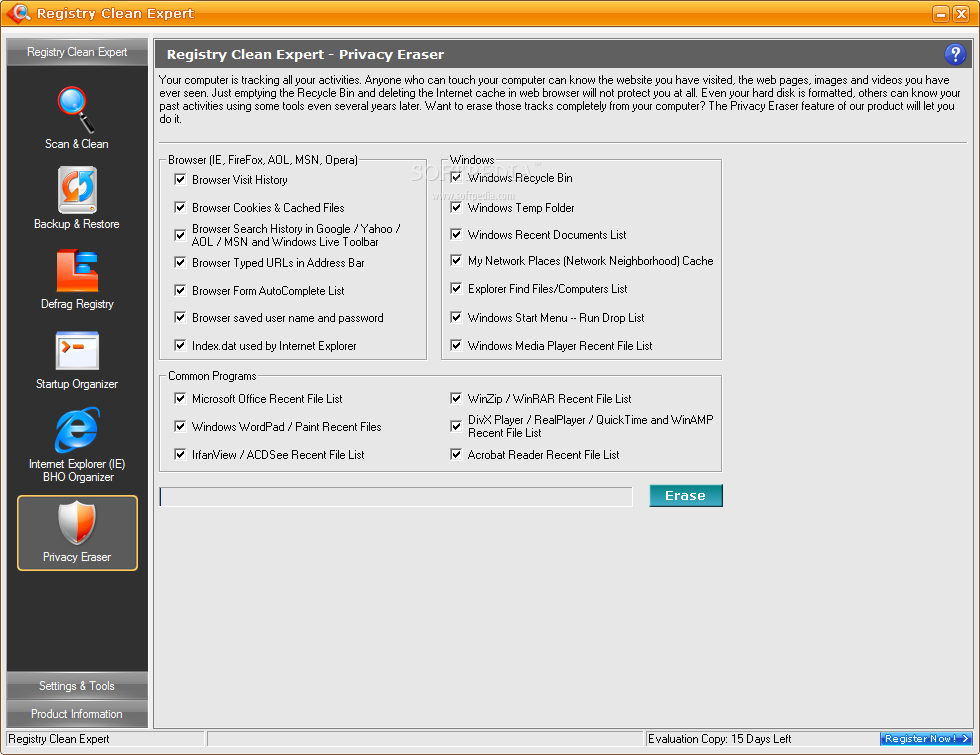The height and width of the screenshot is (755, 980).
Task: Select the Privacy Eraser shield icon
Action: tap(77, 522)
